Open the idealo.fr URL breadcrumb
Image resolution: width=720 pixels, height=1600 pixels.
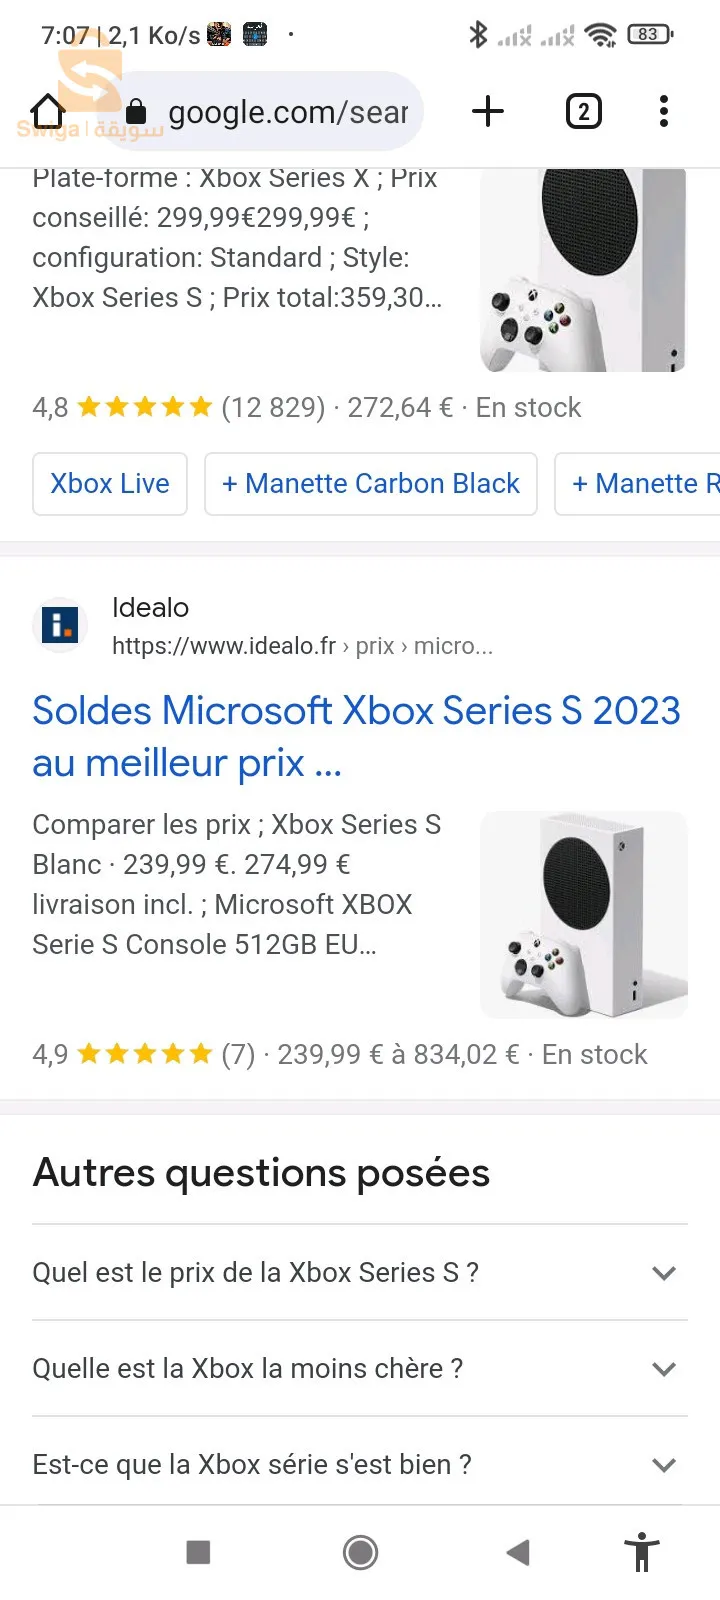302,646
